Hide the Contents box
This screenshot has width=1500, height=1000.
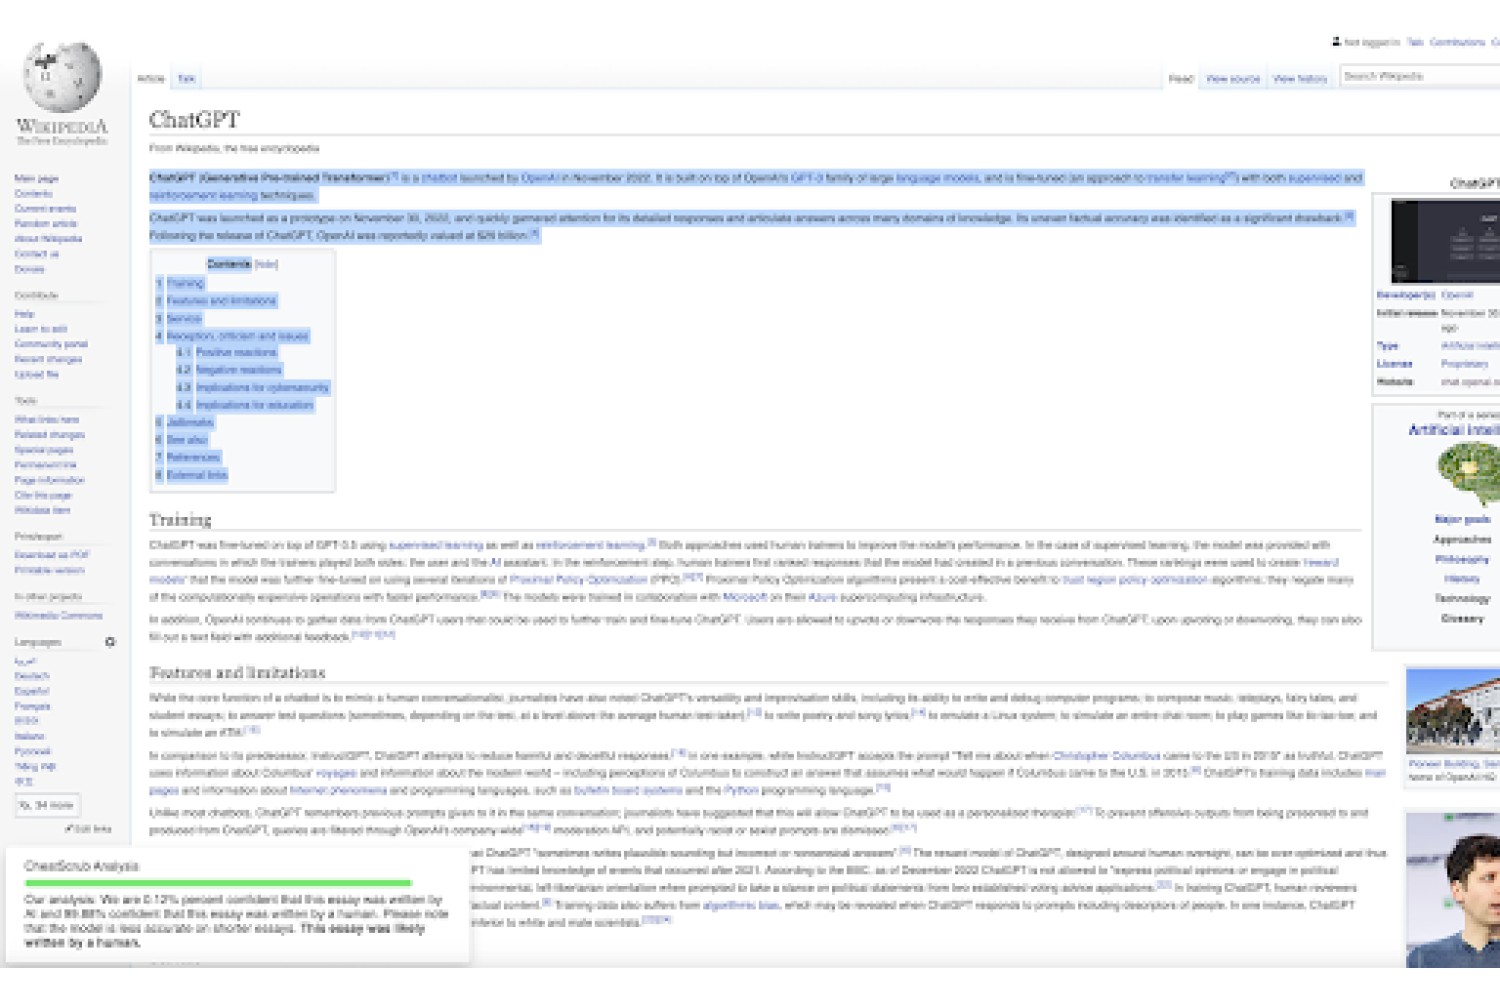click(266, 264)
